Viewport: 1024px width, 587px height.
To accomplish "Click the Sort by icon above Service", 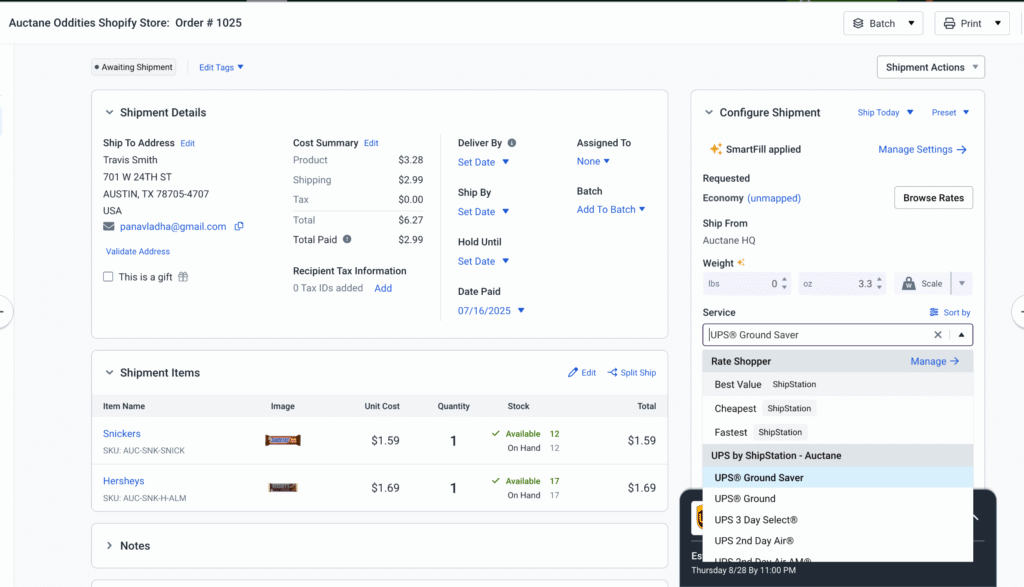I will tap(934, 313).
